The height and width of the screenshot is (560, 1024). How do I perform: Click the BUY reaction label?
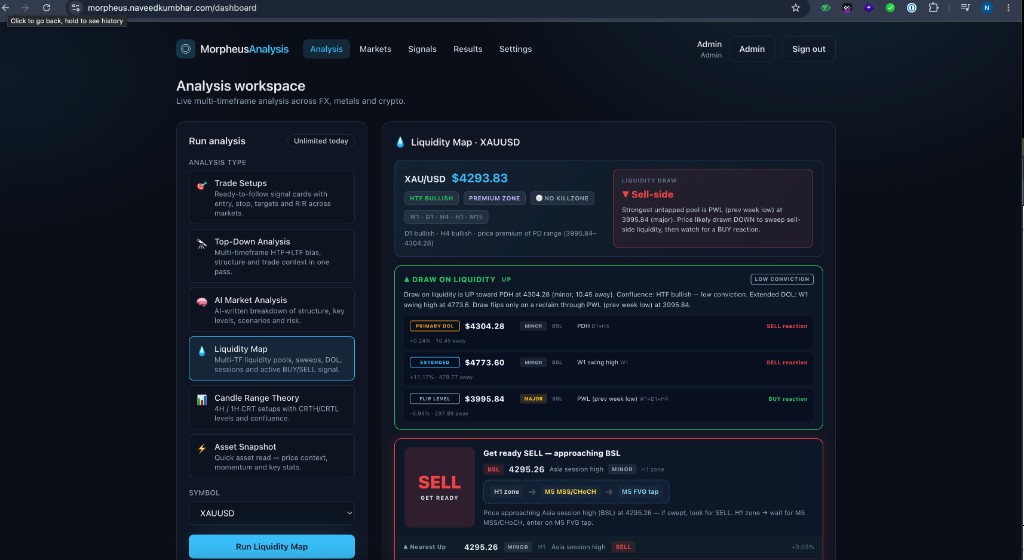pyautogui.click(x=788, y=399)
